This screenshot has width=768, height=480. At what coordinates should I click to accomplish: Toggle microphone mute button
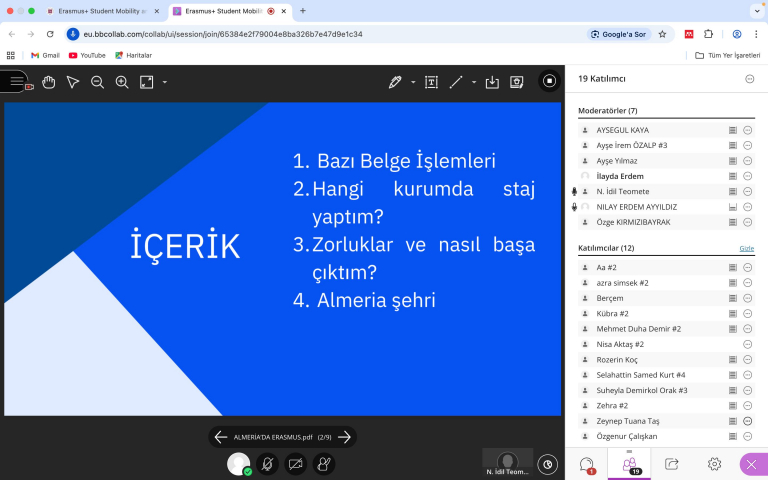coord(267,463)
